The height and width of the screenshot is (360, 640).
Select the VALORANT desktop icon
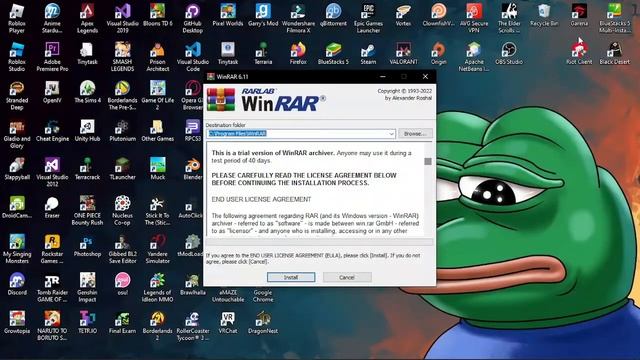coord(403,53)
